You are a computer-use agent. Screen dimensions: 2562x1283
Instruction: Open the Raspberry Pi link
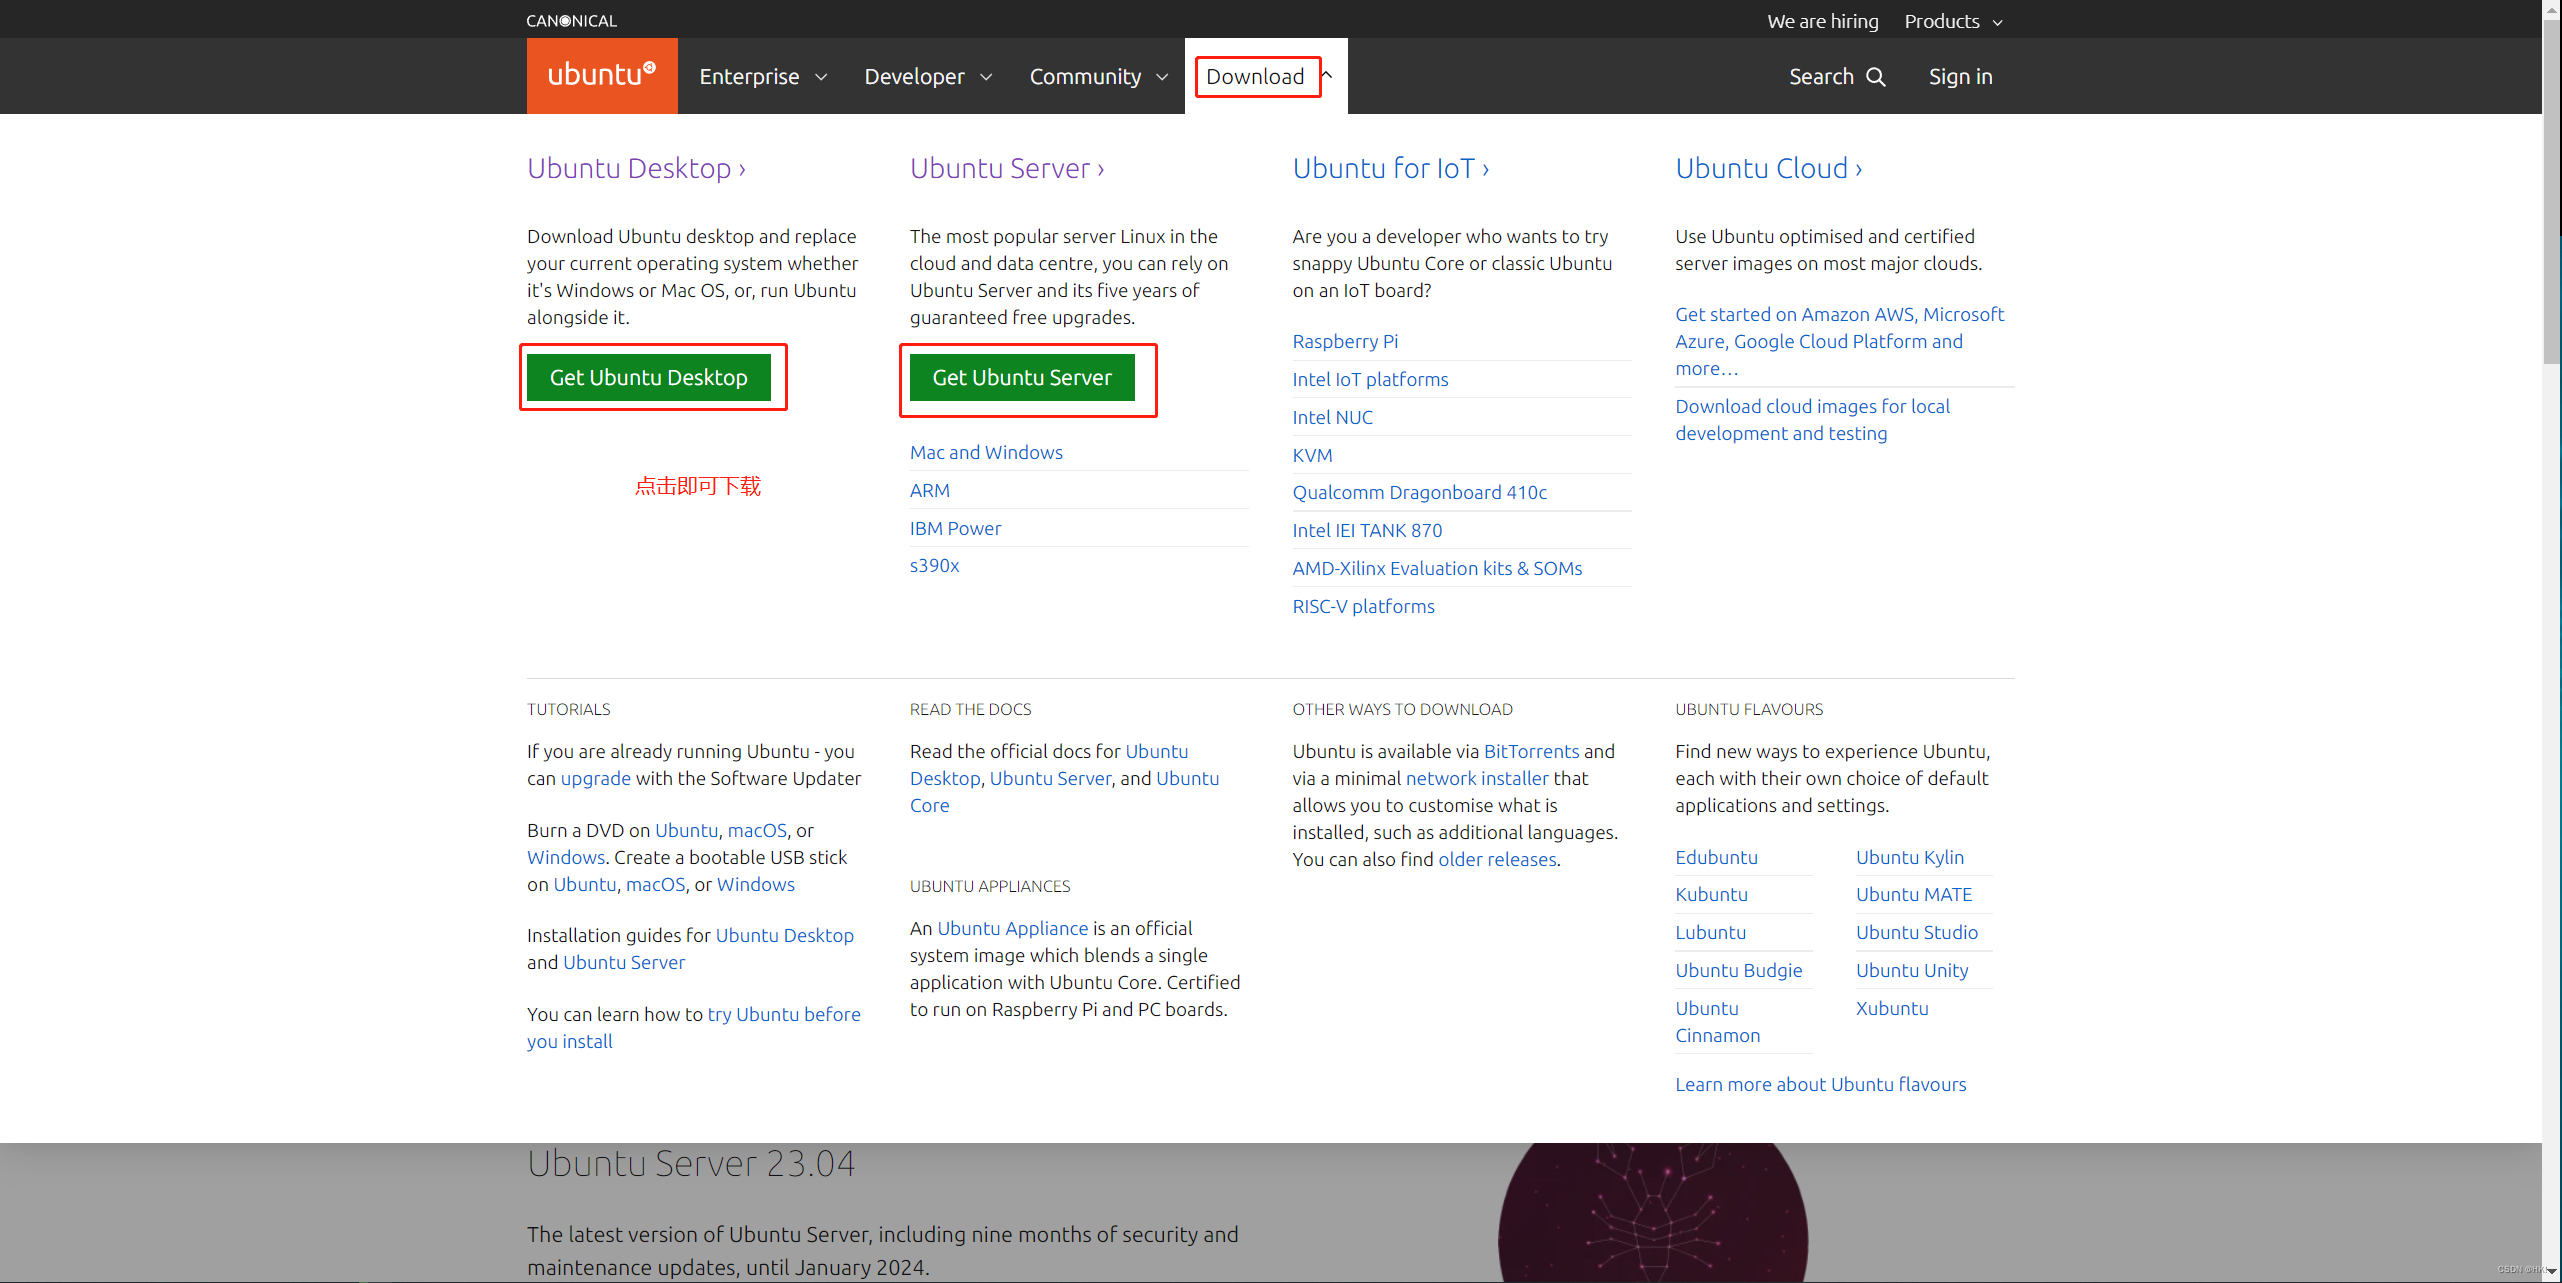(1345, 341)
